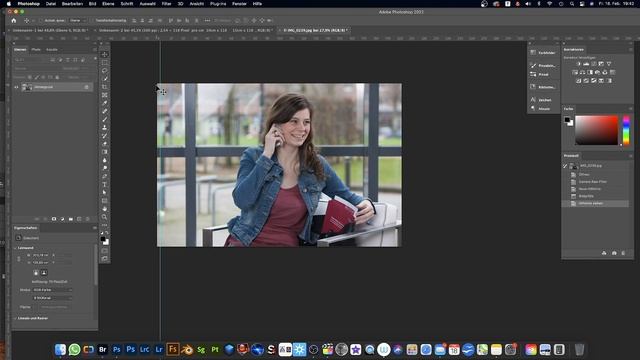The image size is (640, 360).
Task: Add Brightness/Contrast adjustment in Korrekturen panel
Action: 578,64
